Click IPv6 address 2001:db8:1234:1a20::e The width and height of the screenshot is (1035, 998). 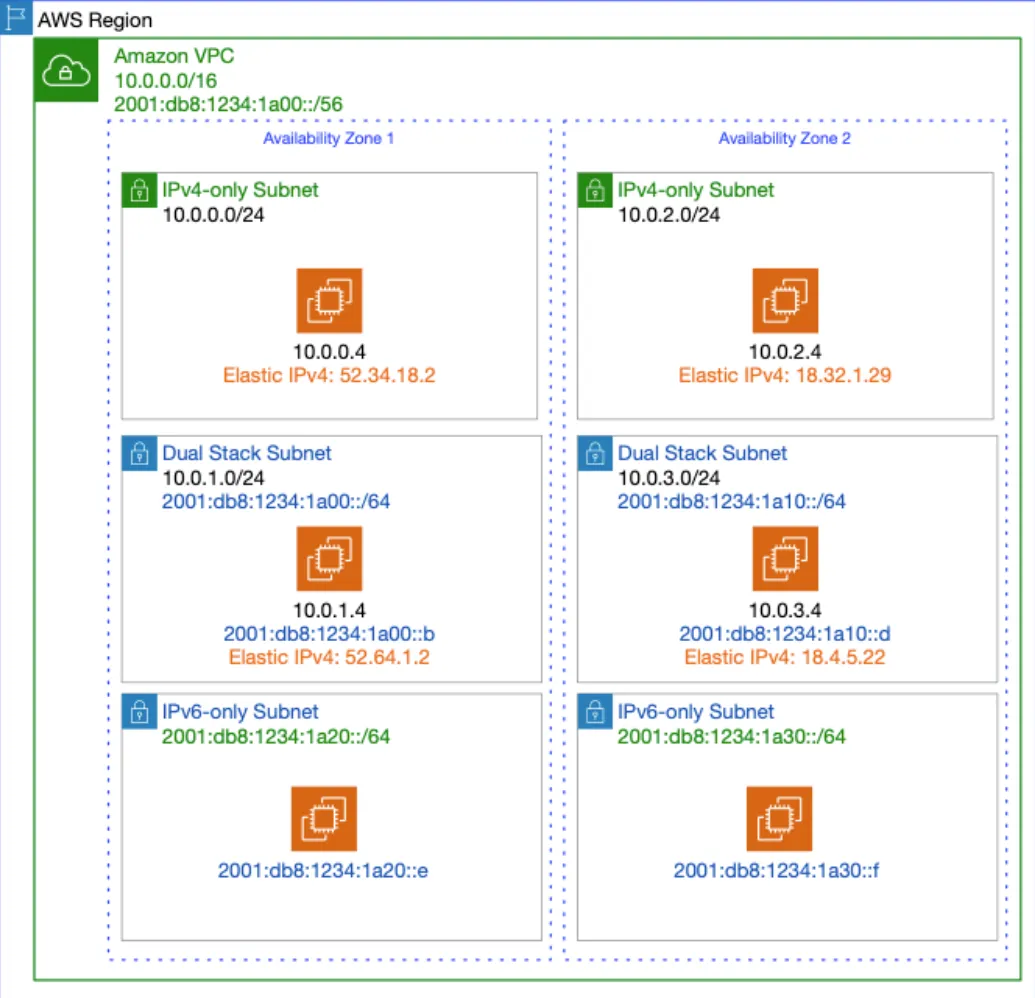[x=323, y=871]
